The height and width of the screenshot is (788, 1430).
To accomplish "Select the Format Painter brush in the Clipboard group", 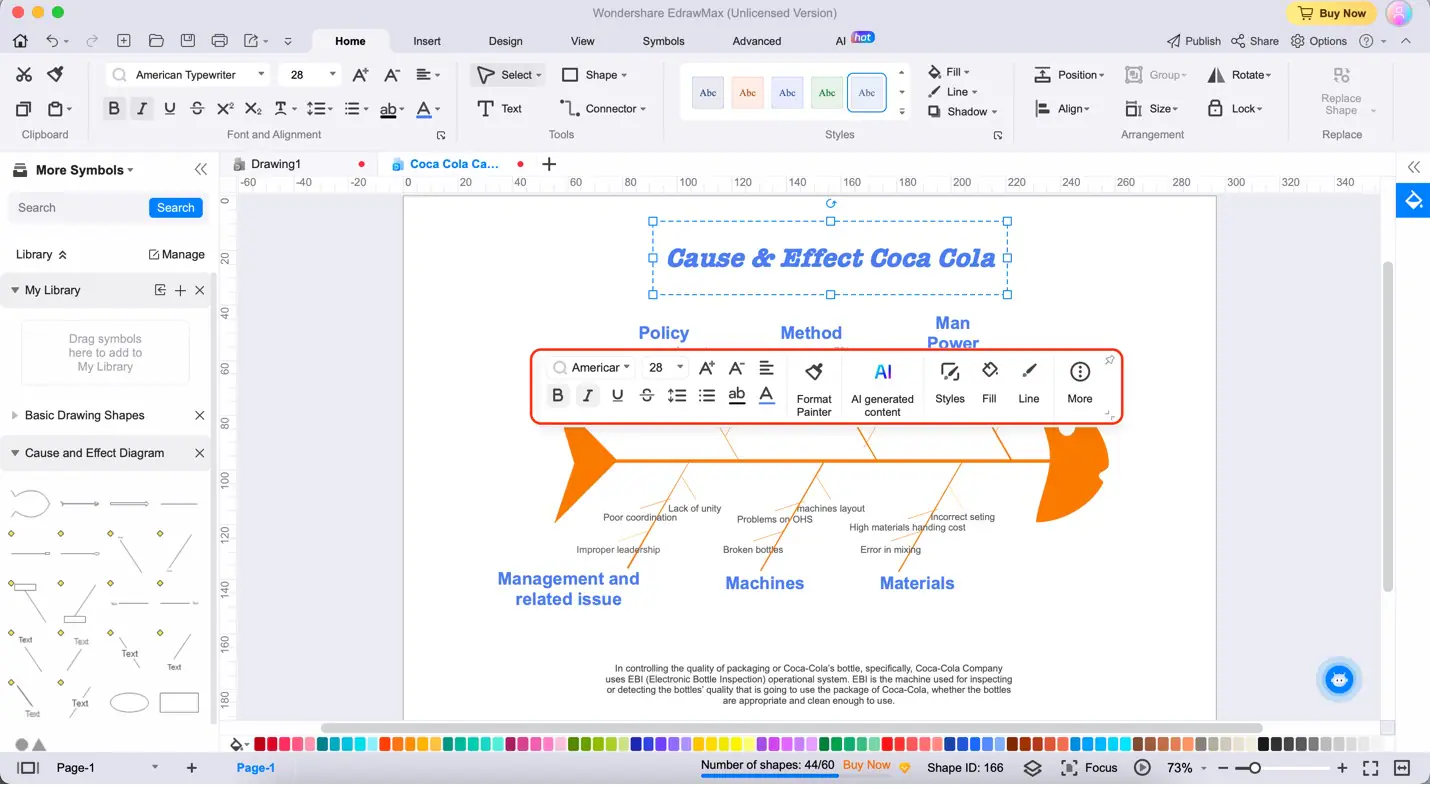I will click(56, 75).
